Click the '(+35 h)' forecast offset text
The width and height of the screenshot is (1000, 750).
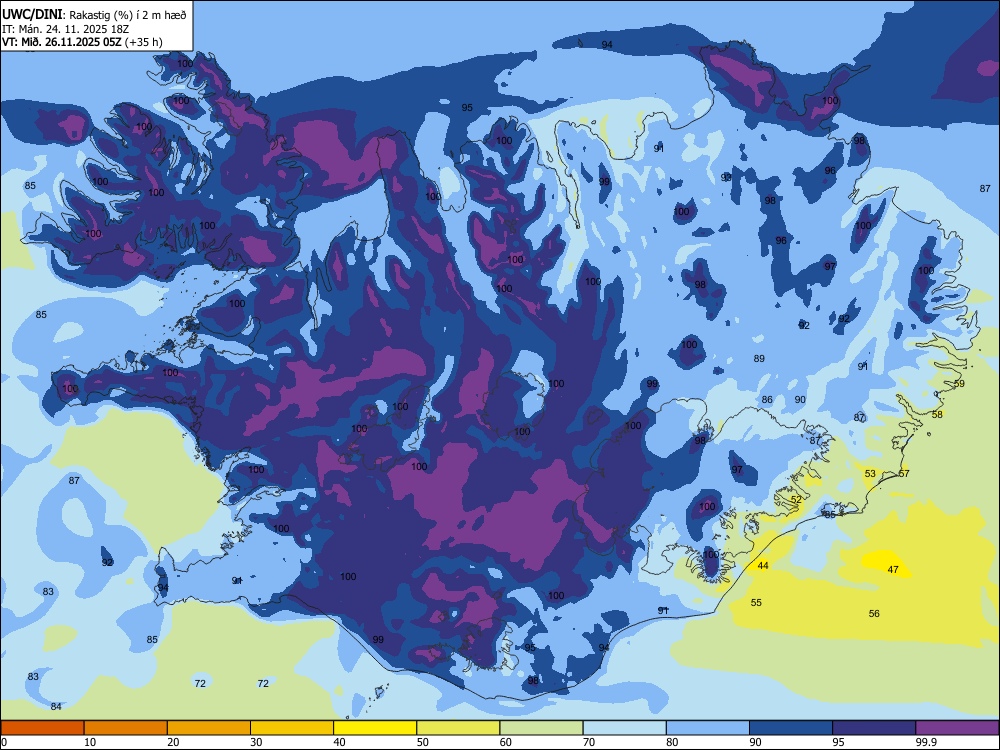coord(143,42)
